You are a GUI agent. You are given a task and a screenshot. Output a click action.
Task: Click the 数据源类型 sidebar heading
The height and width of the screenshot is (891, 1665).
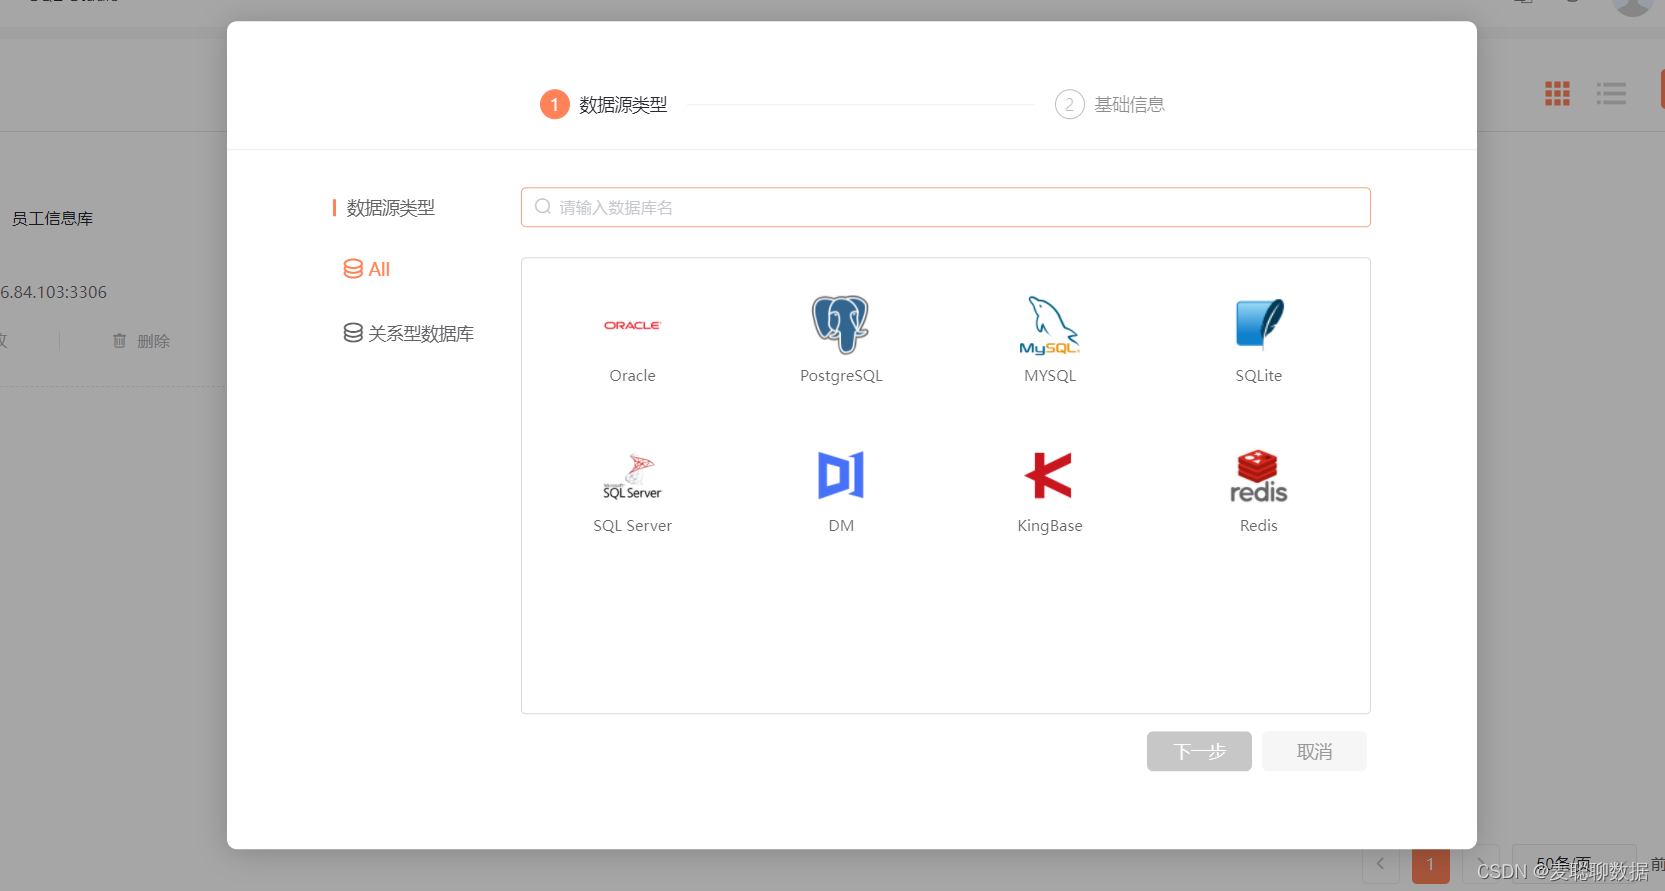(390, 207)
